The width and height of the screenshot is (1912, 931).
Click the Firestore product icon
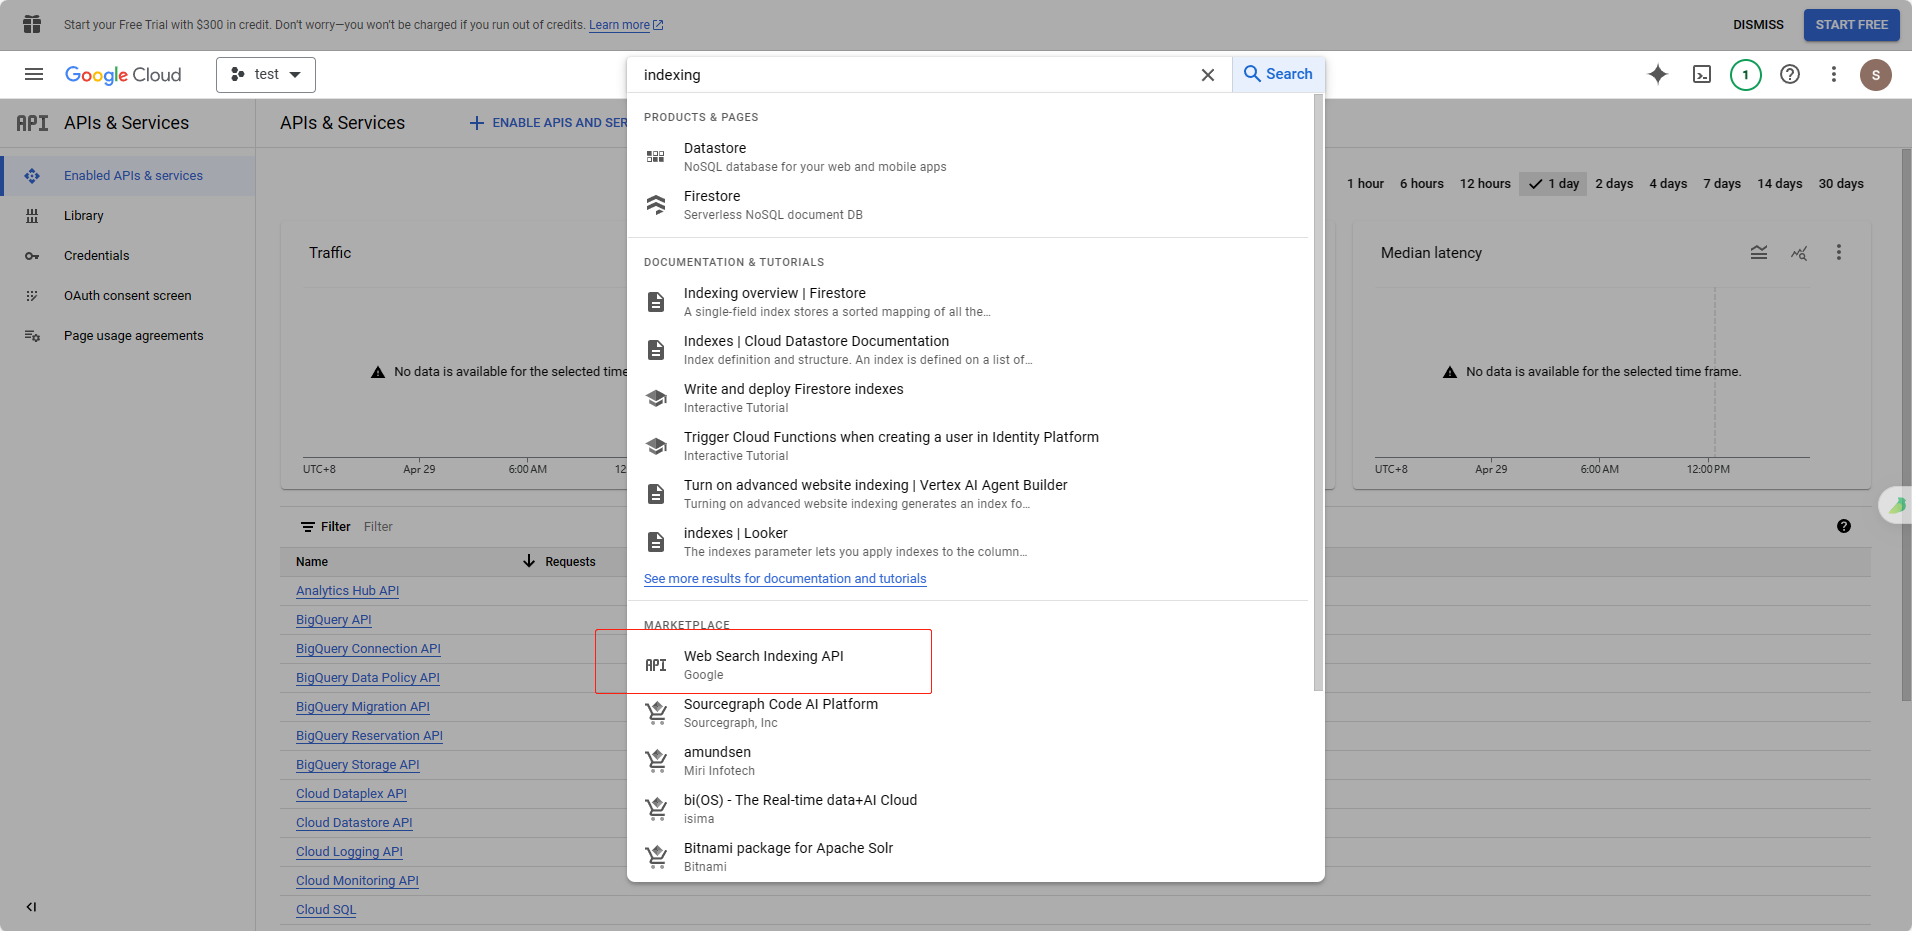[656, 204]
